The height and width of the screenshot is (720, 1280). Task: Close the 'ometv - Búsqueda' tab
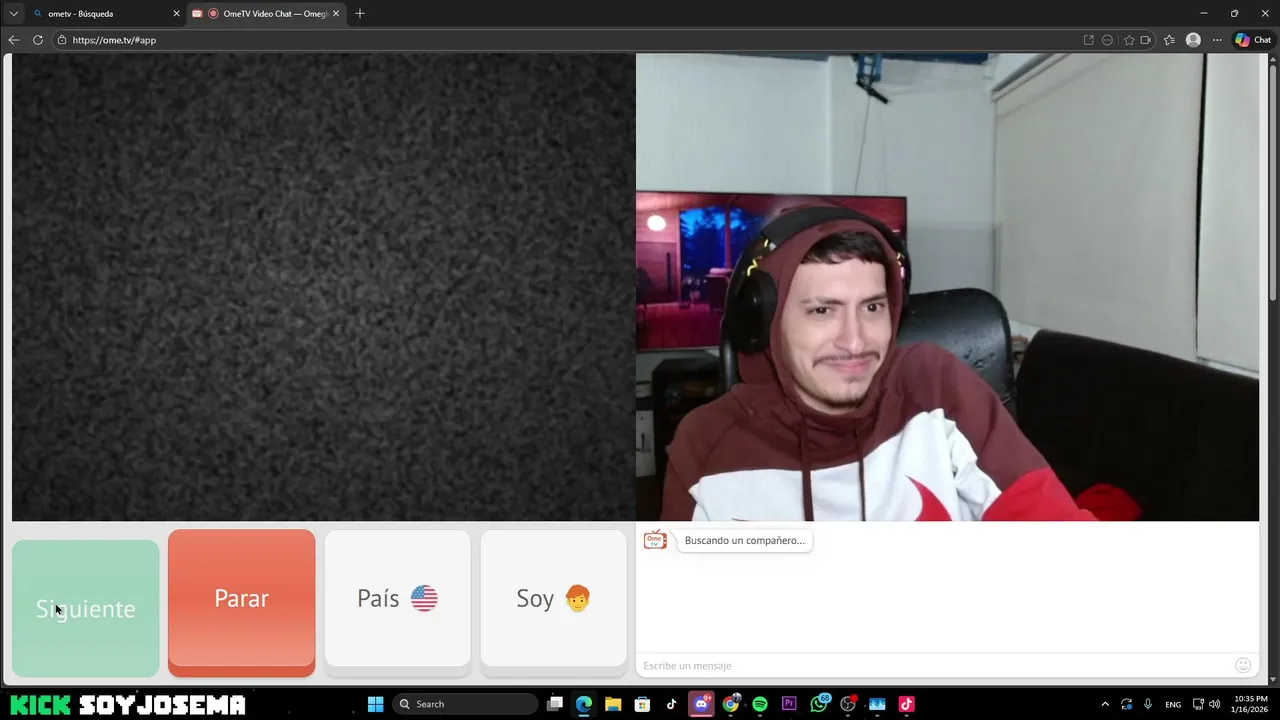click(x=177, y=14)
